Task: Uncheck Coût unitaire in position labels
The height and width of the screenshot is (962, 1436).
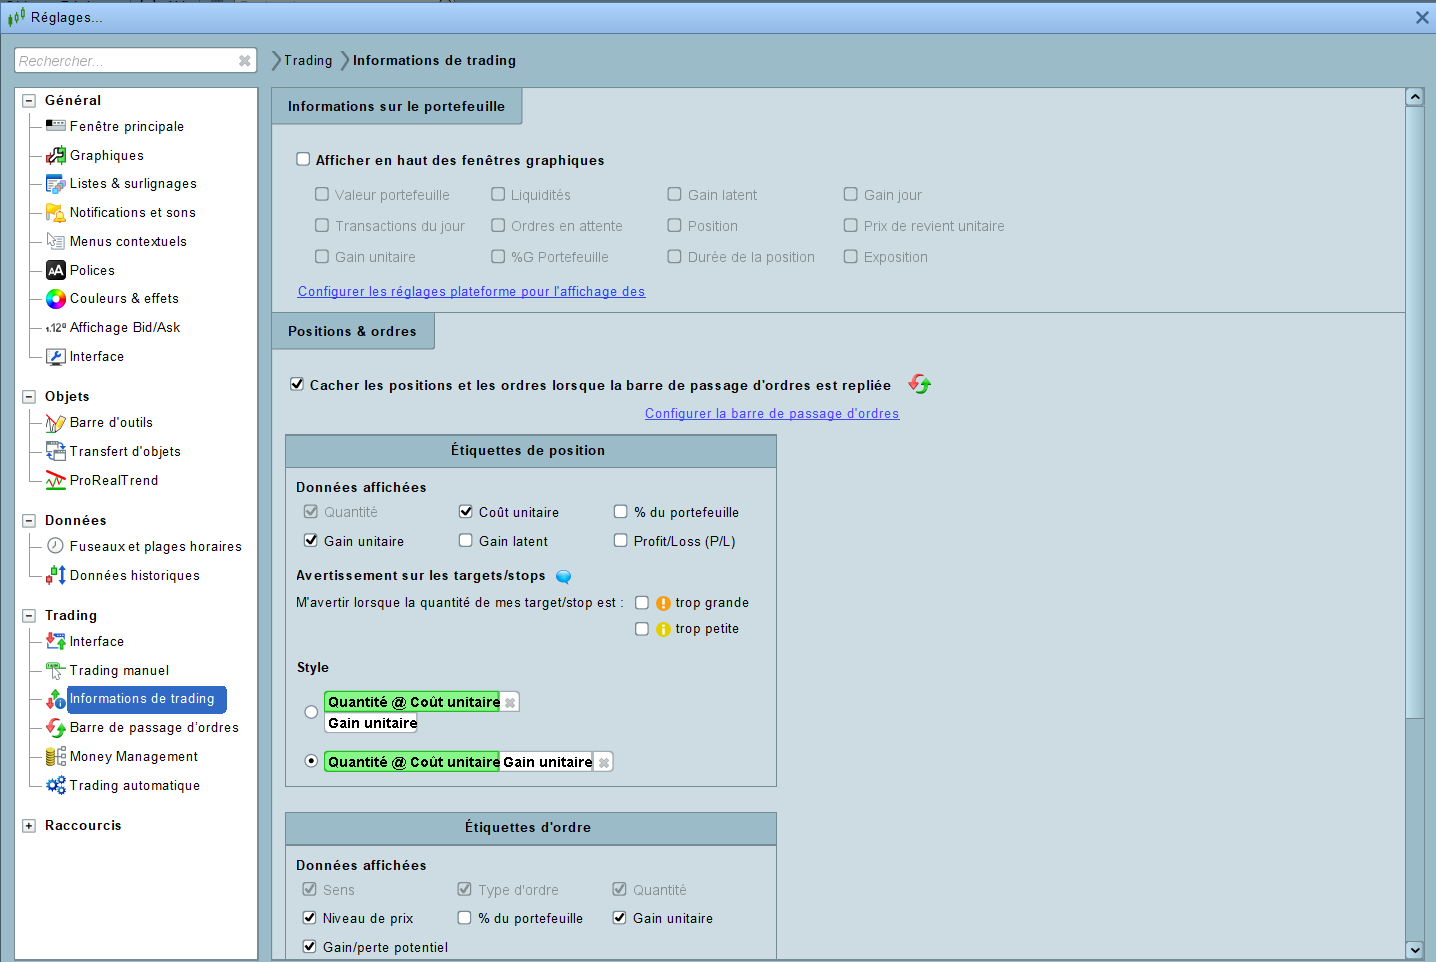Action: pyautogui.click(x=466, y=511)
